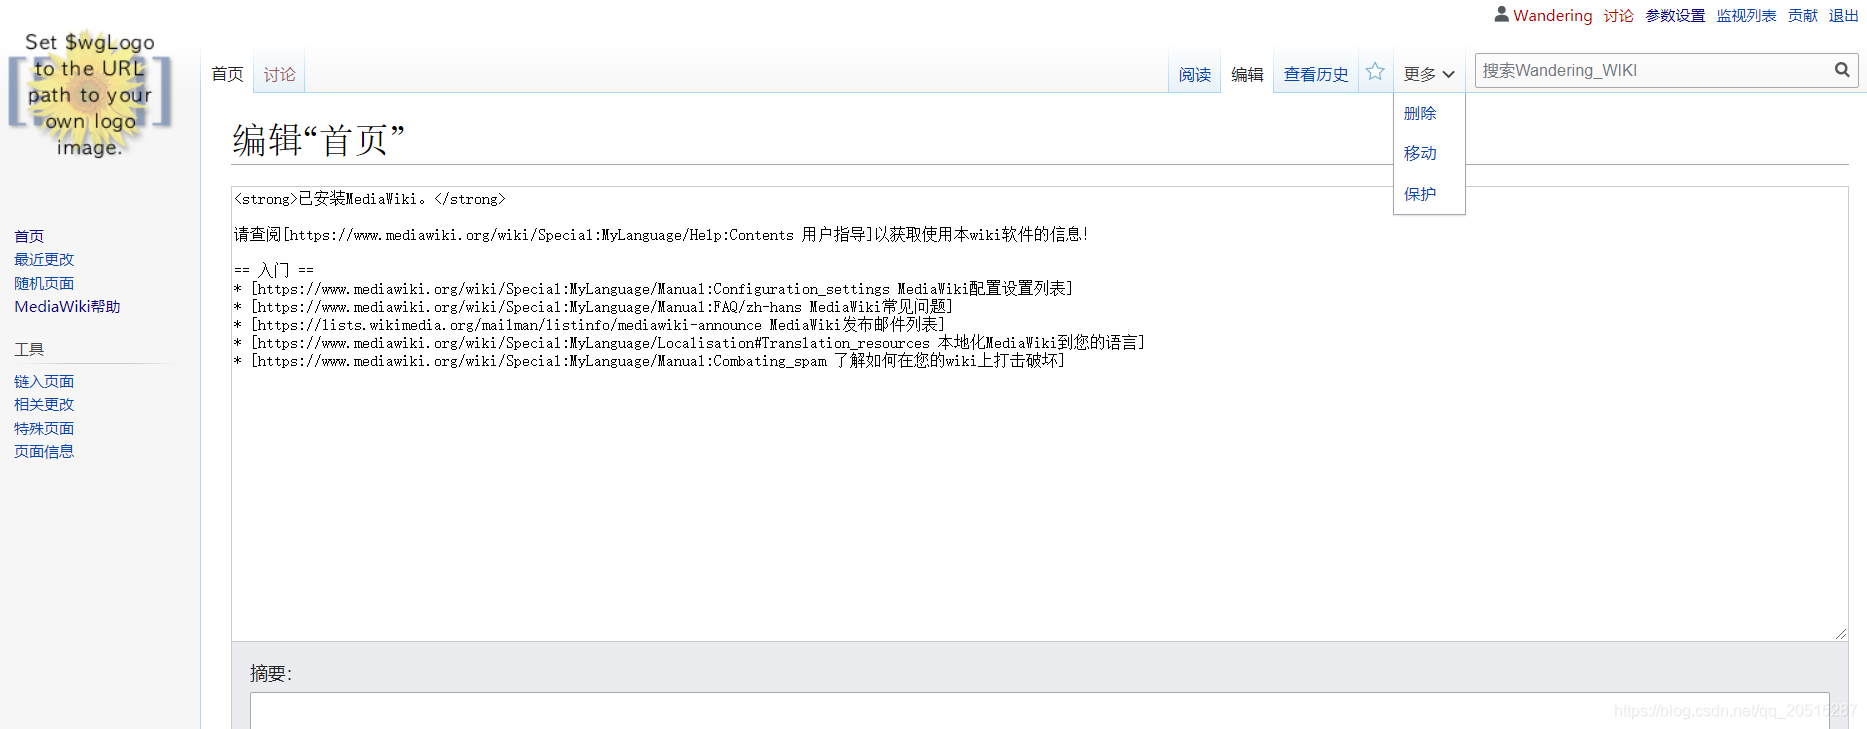Screen dimensions: 1867x729
Task: Open 随机页面 in the sidebar
Action: tap(44, 283)
